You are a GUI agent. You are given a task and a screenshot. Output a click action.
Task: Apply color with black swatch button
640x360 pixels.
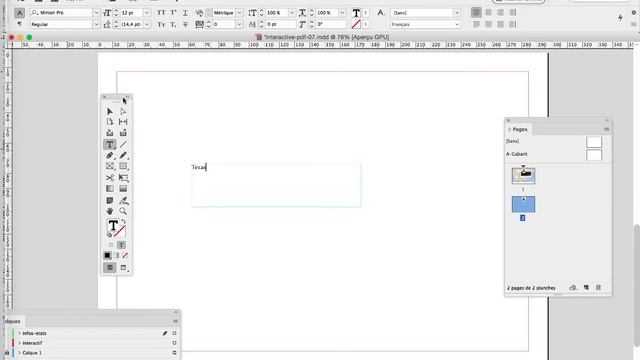[x=107, y=256]
